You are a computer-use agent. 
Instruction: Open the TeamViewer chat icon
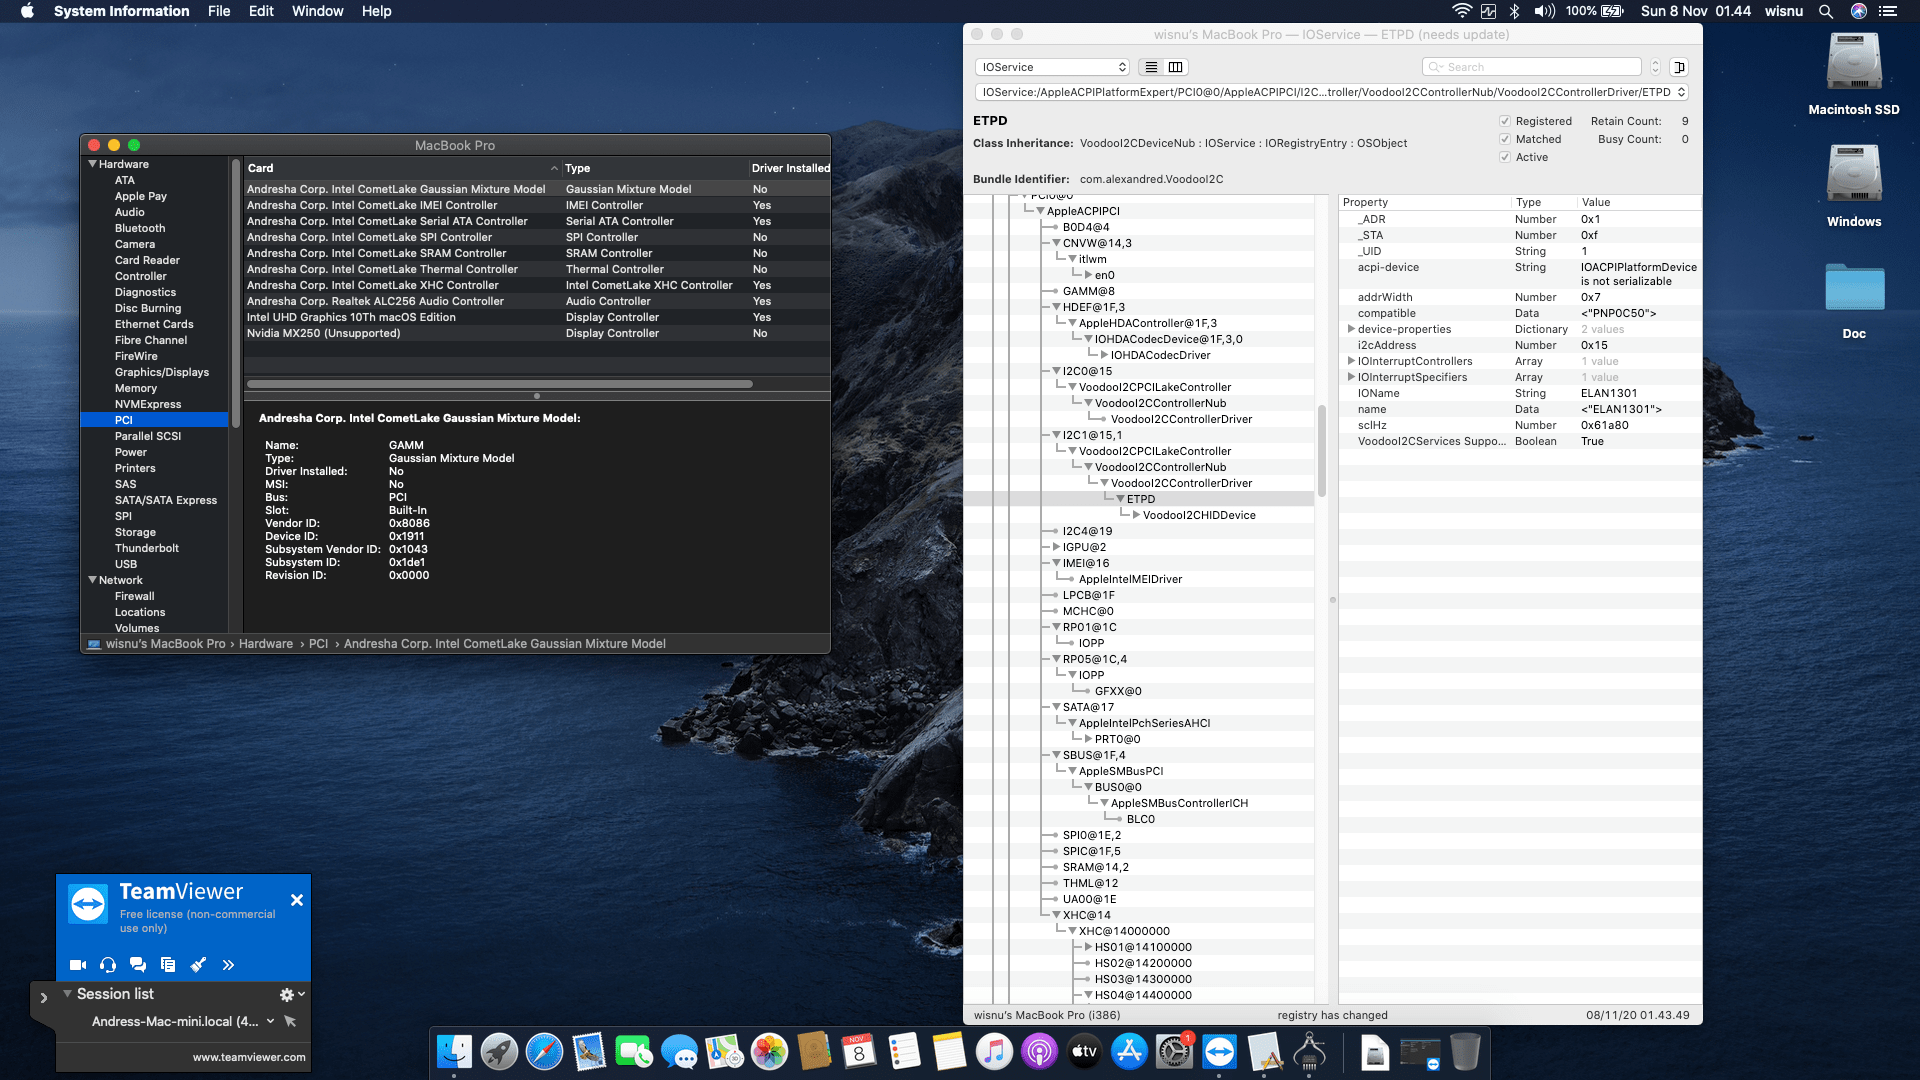[137, 965]
